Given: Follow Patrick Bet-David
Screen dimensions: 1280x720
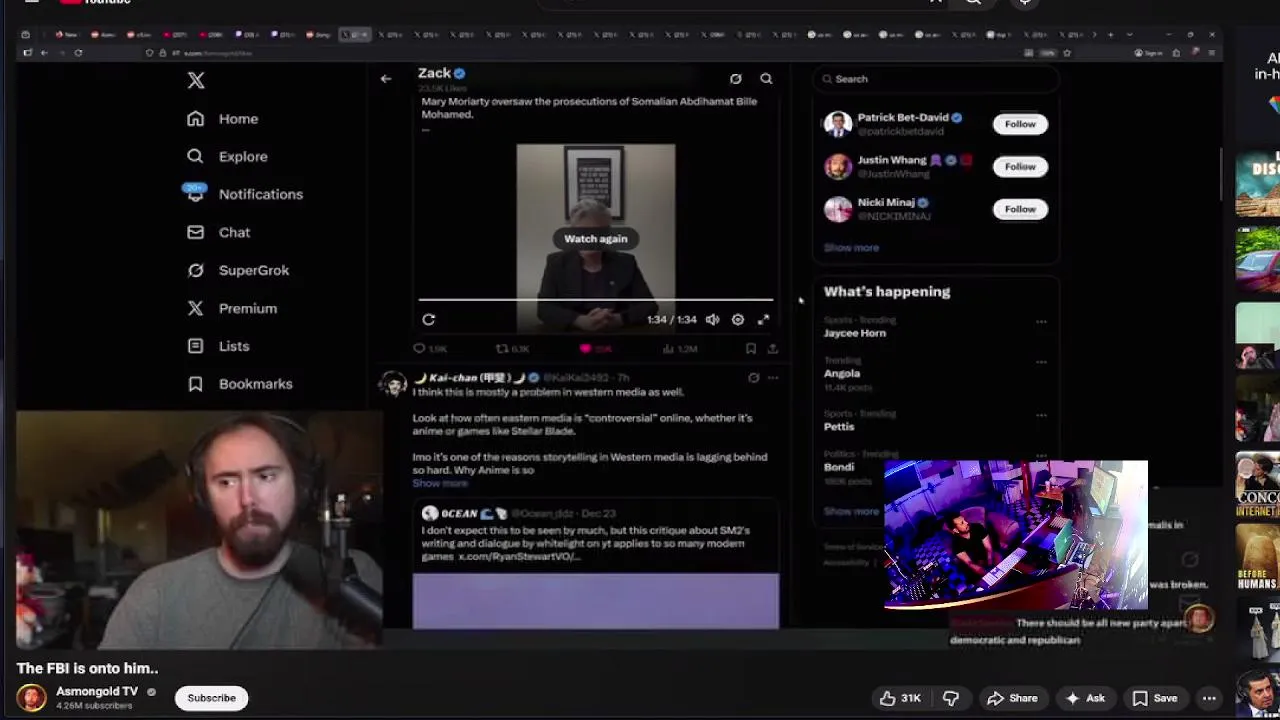Looking at the screenshot, I should click(1020, 124).
